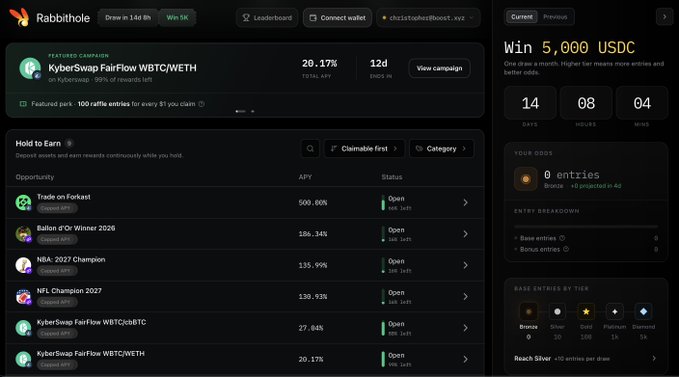Screen dimensions: 679x377
Task: Expand the Ballon d'Or Winner 2026 chevron
Action: [466, 234]
